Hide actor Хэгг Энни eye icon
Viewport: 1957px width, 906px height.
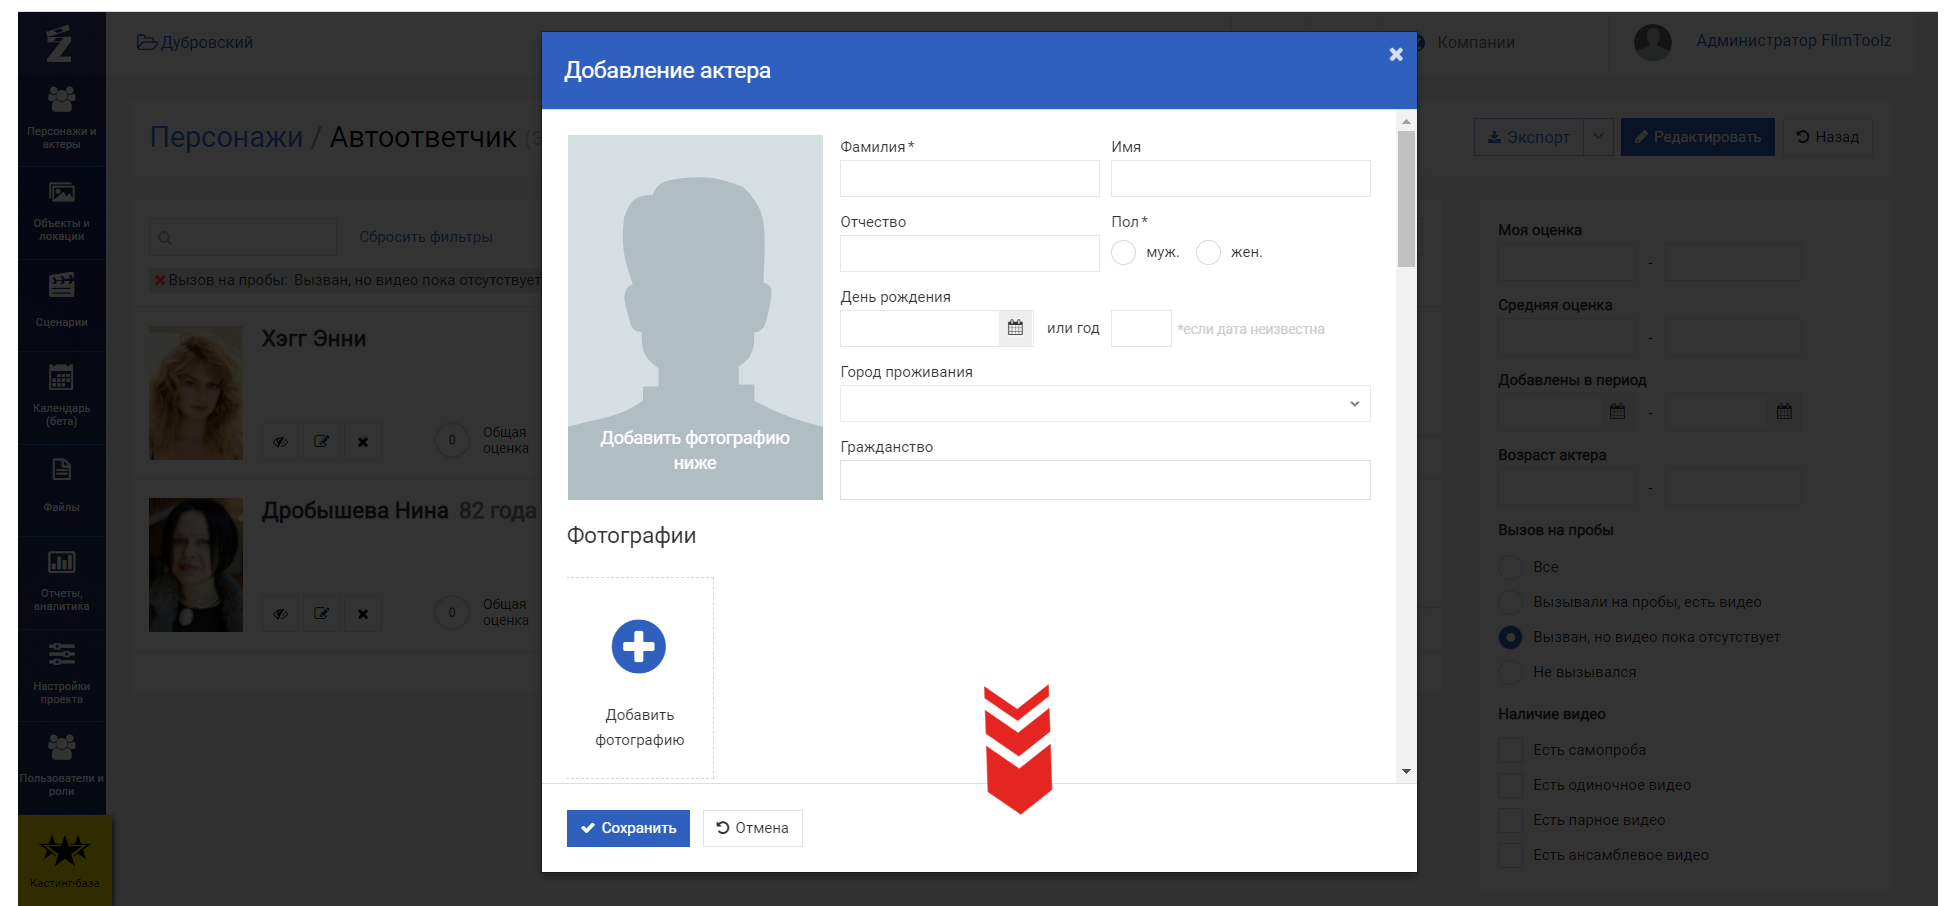coord(281,441)
